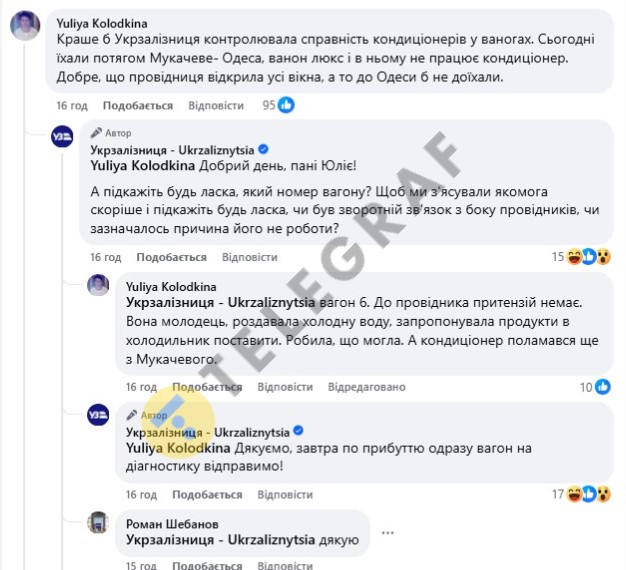Open Ukrzaliznytsia logo avatar on second reply
The height and width of the screenshot is (570, 626).
(x=98, y=415)
